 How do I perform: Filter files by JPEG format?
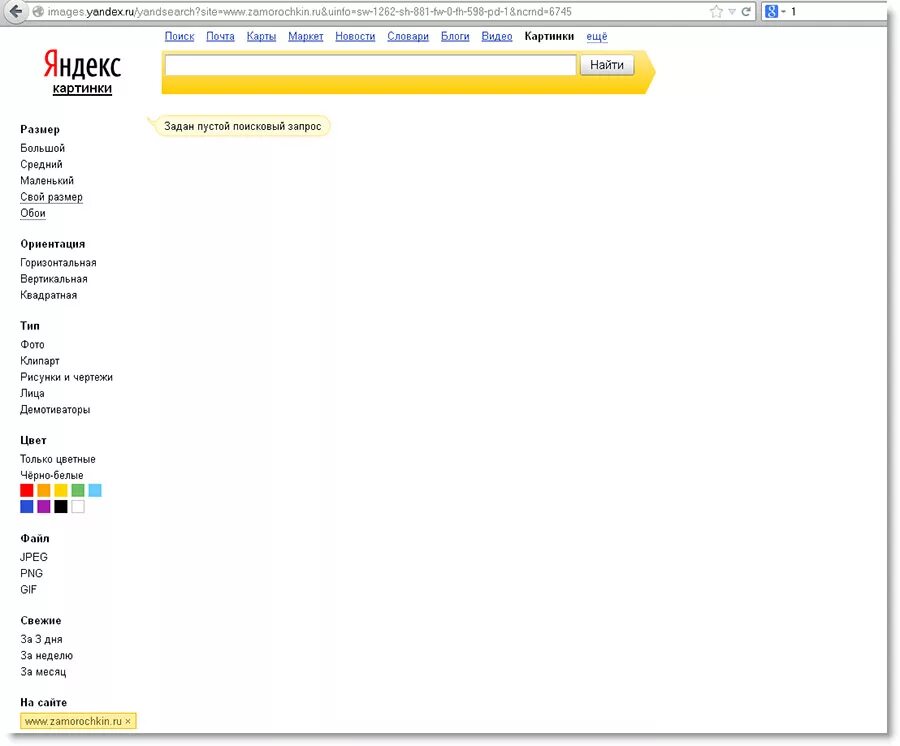click(x=34, y=557)
